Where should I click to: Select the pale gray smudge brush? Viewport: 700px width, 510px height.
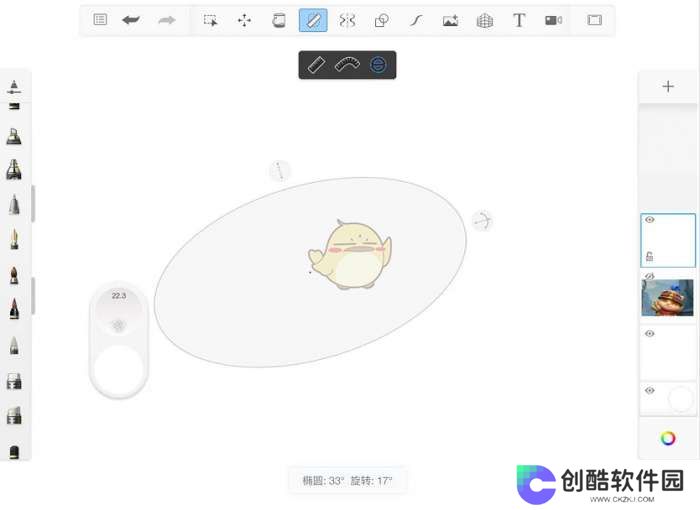tap(14, 345)
